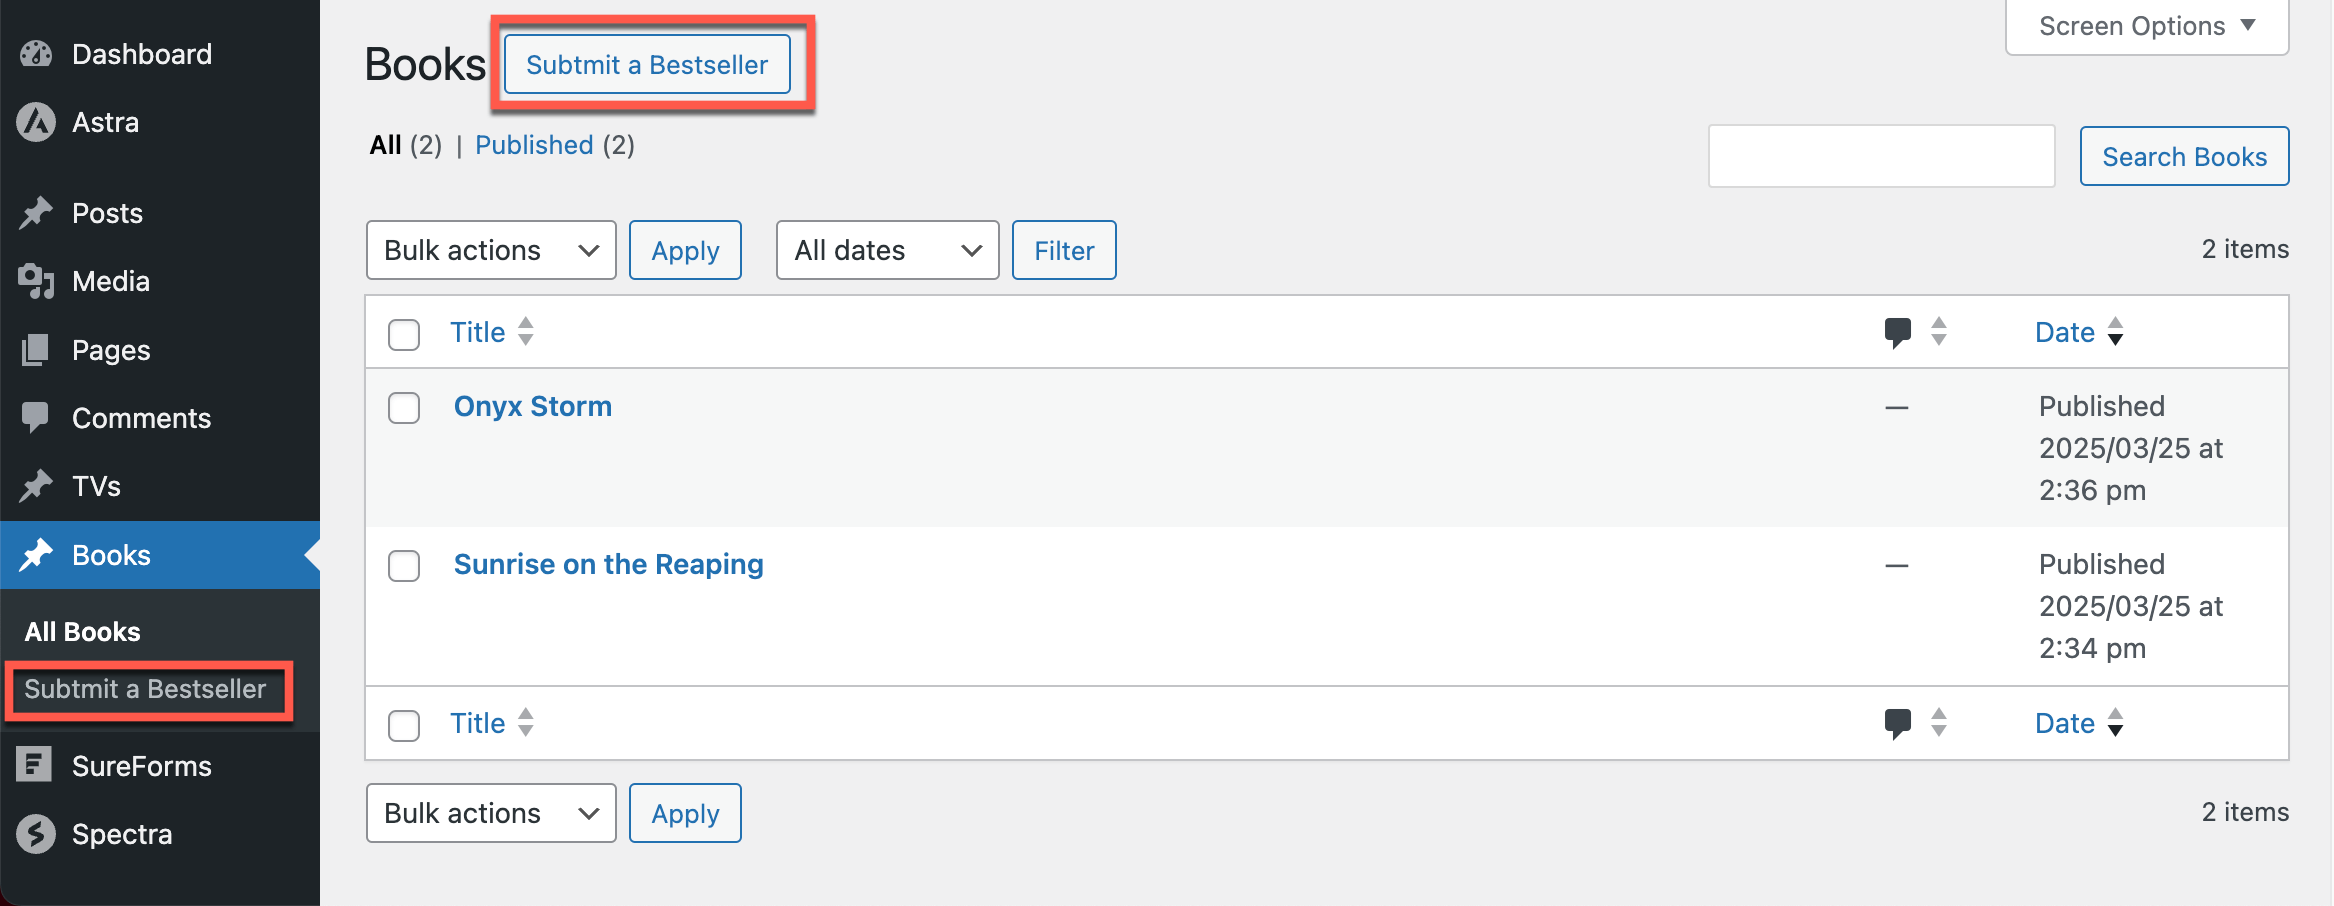Check the Sunrise on the Reaping row
Image resolution: width=2334 pixels, height=906 pixels.
coord(404,566)
